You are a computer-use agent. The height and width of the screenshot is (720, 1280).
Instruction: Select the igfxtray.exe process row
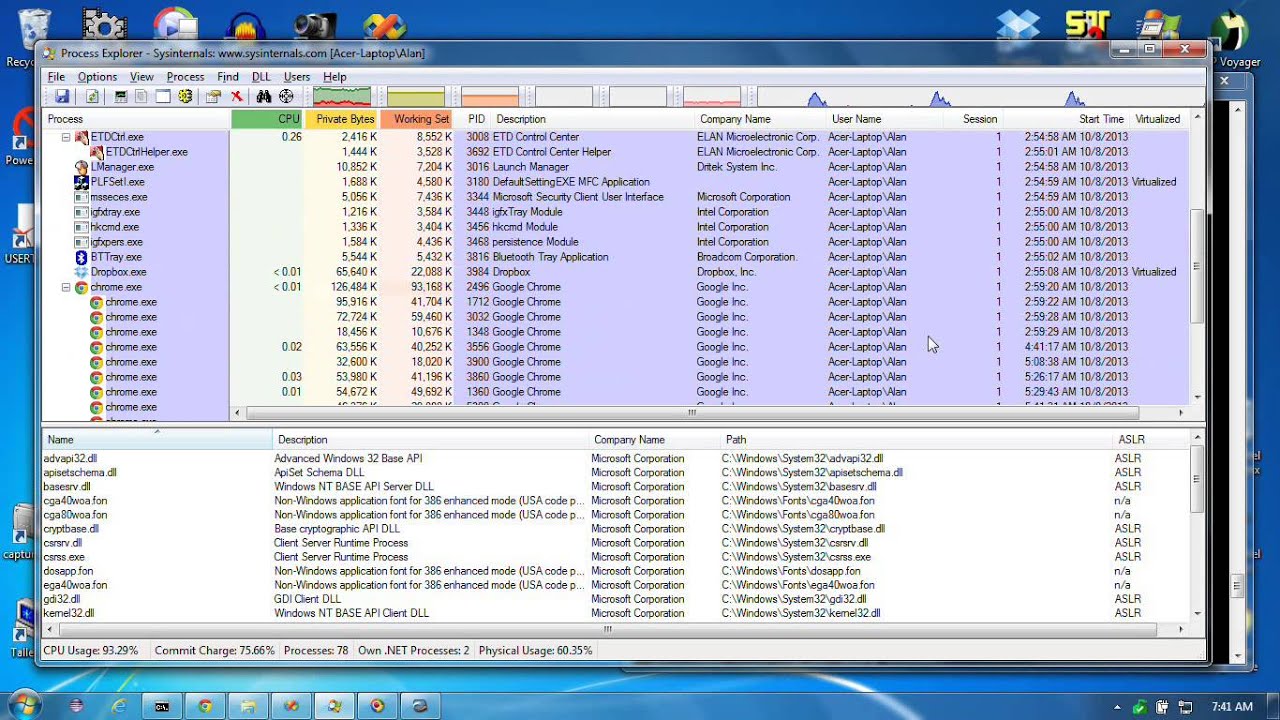point(617,212)
